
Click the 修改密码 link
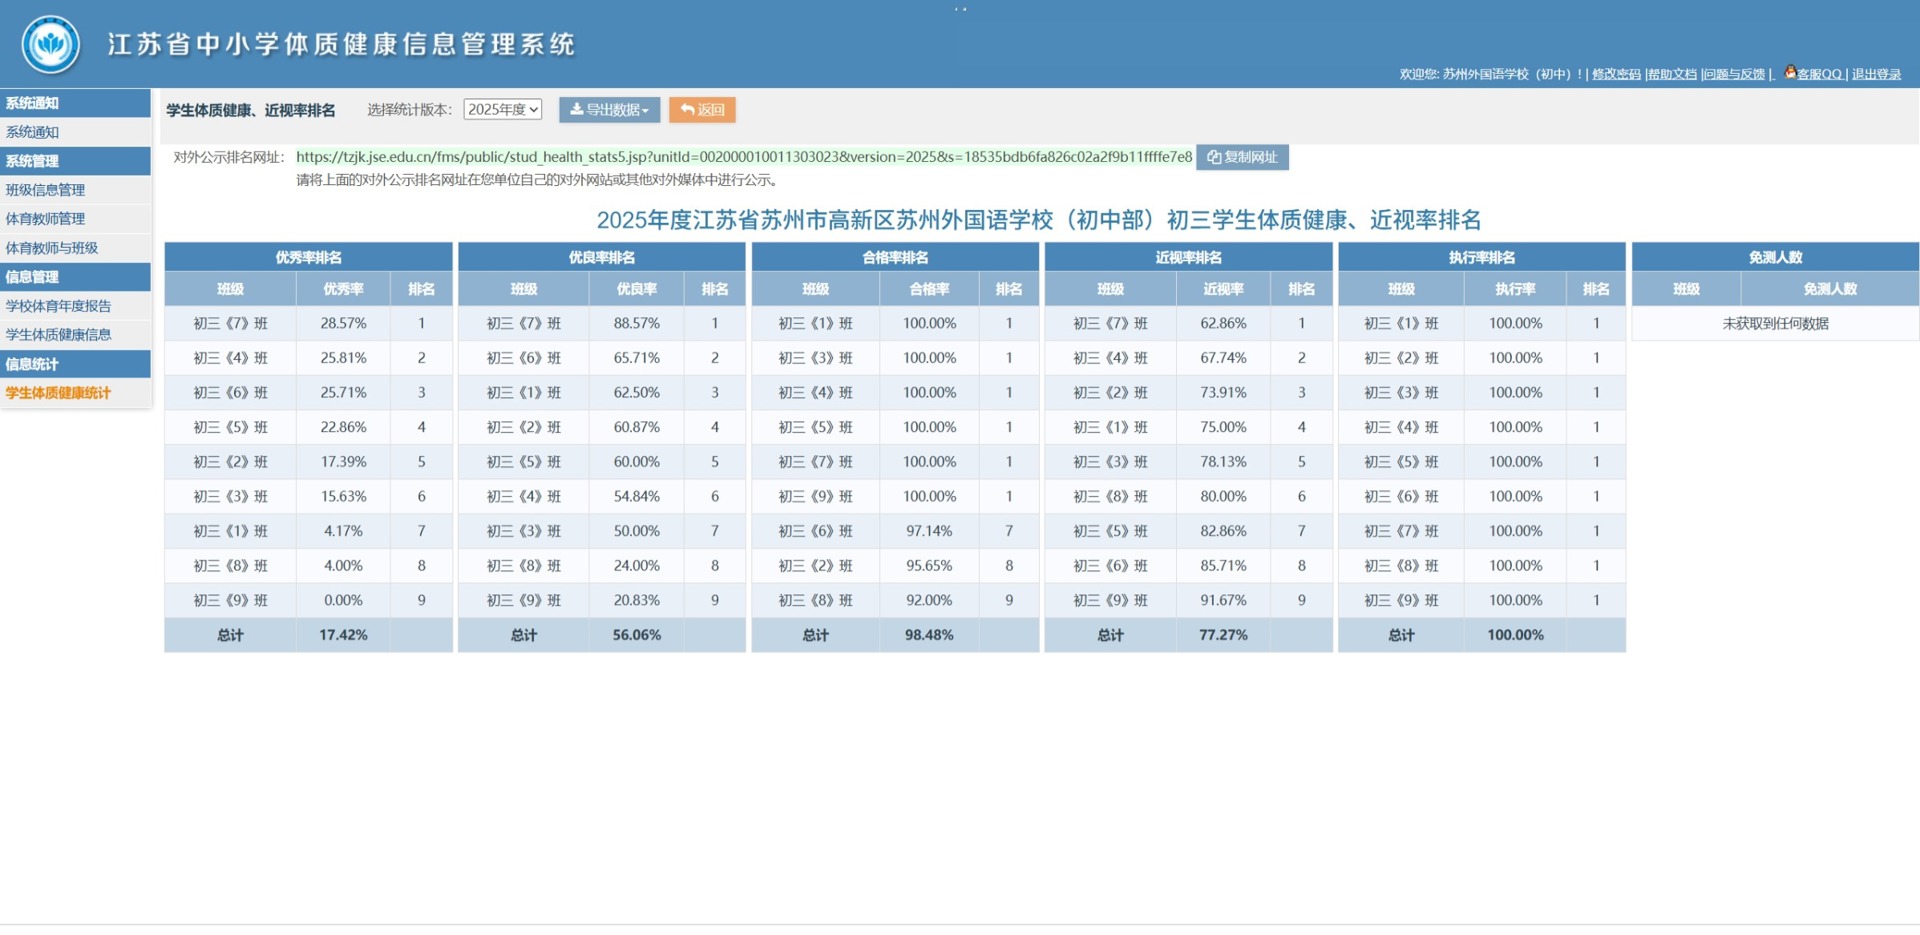point(1616,74)
